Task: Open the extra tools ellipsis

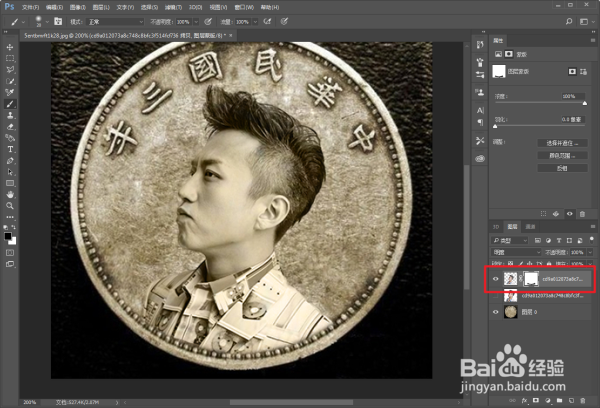Action: coord(10,217)
